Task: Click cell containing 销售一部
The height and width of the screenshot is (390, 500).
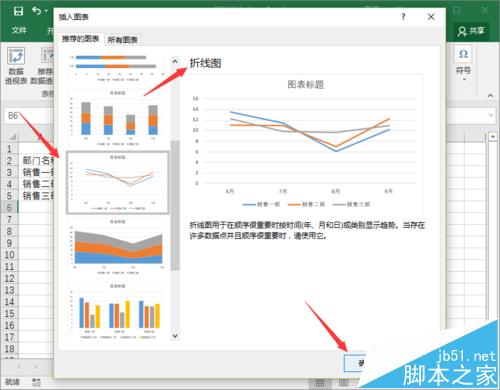Action: click(x=37, y=172)
